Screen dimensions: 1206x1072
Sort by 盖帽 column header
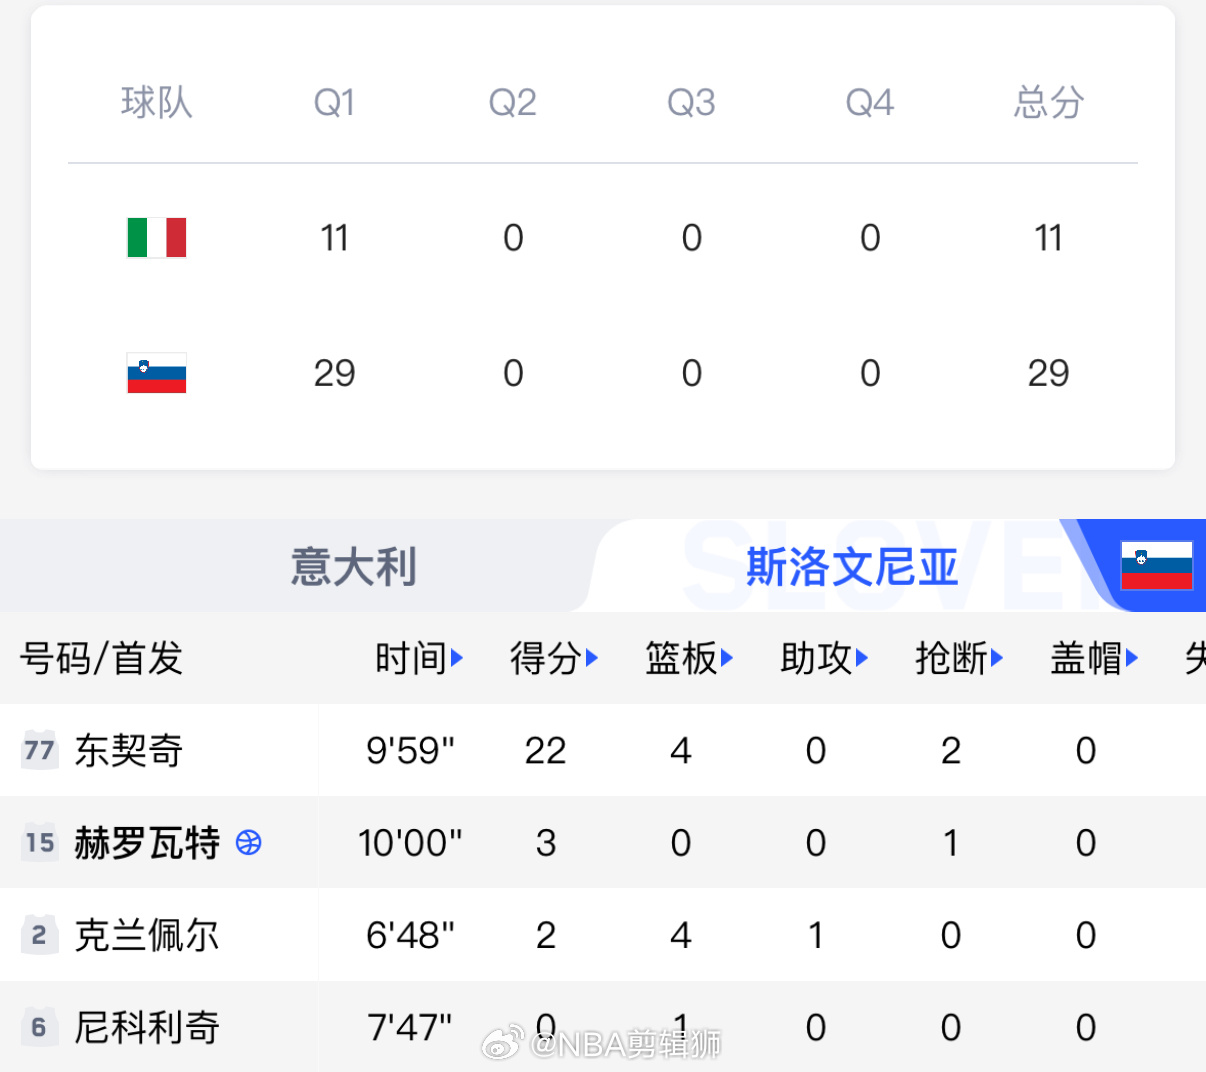pyautogui.click(x=1094, y=658)
